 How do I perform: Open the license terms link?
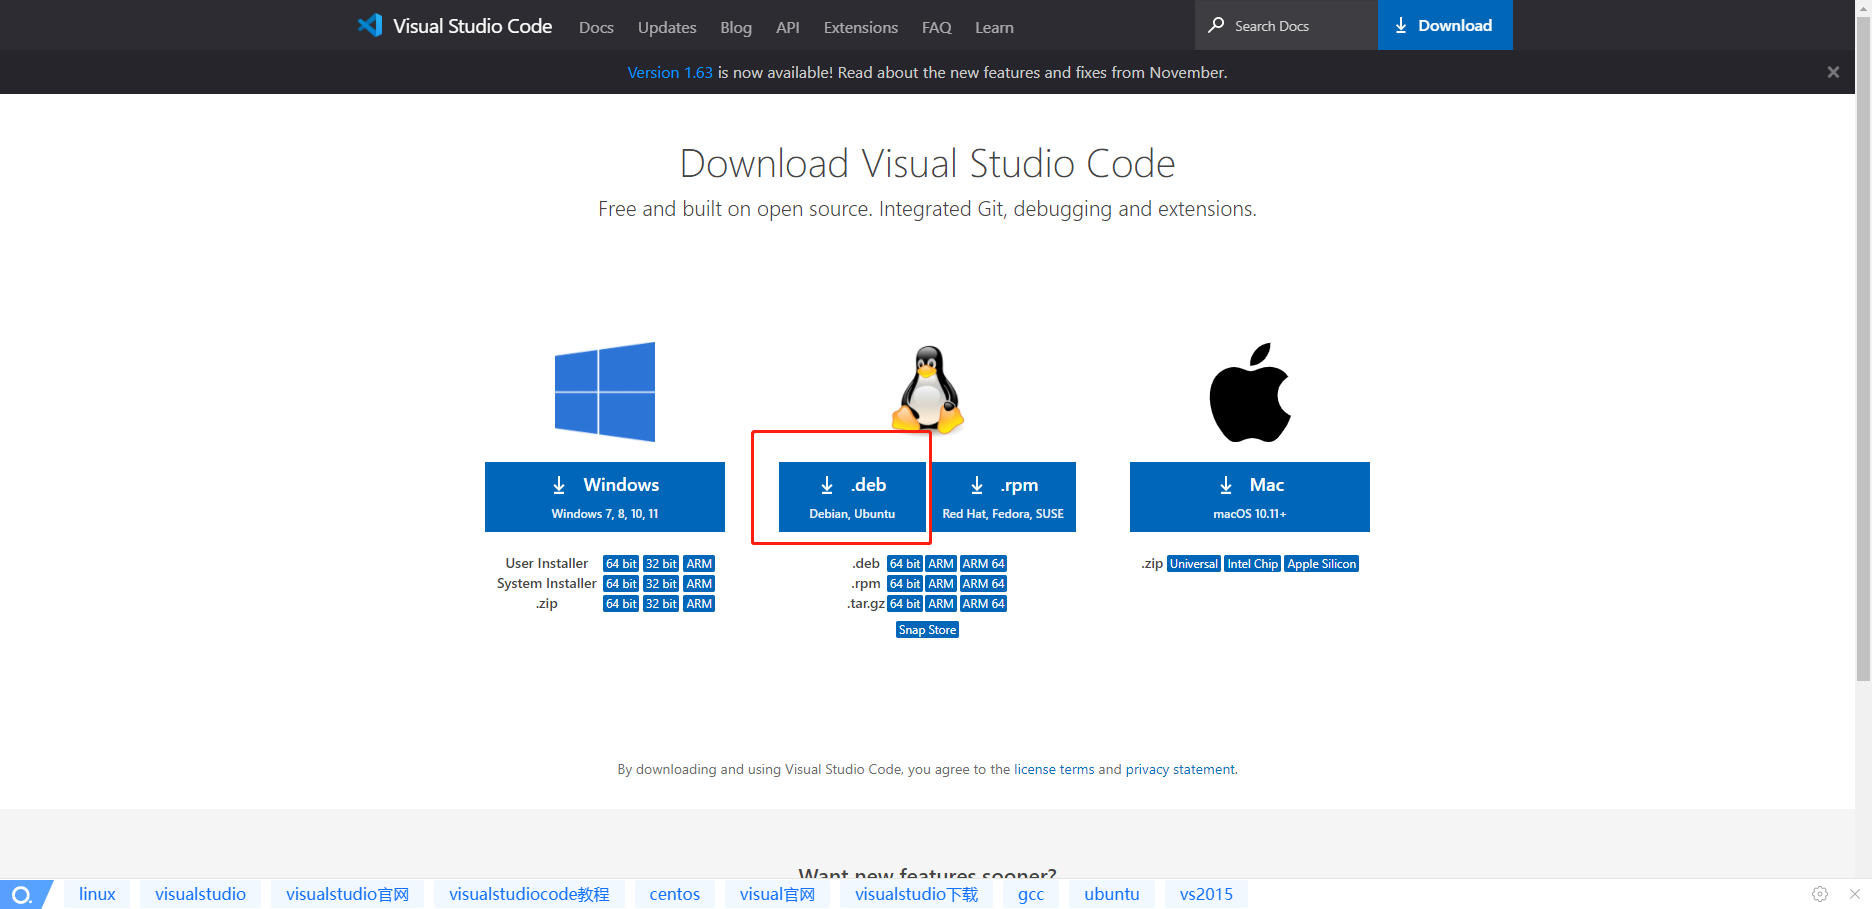(1054, 770)
